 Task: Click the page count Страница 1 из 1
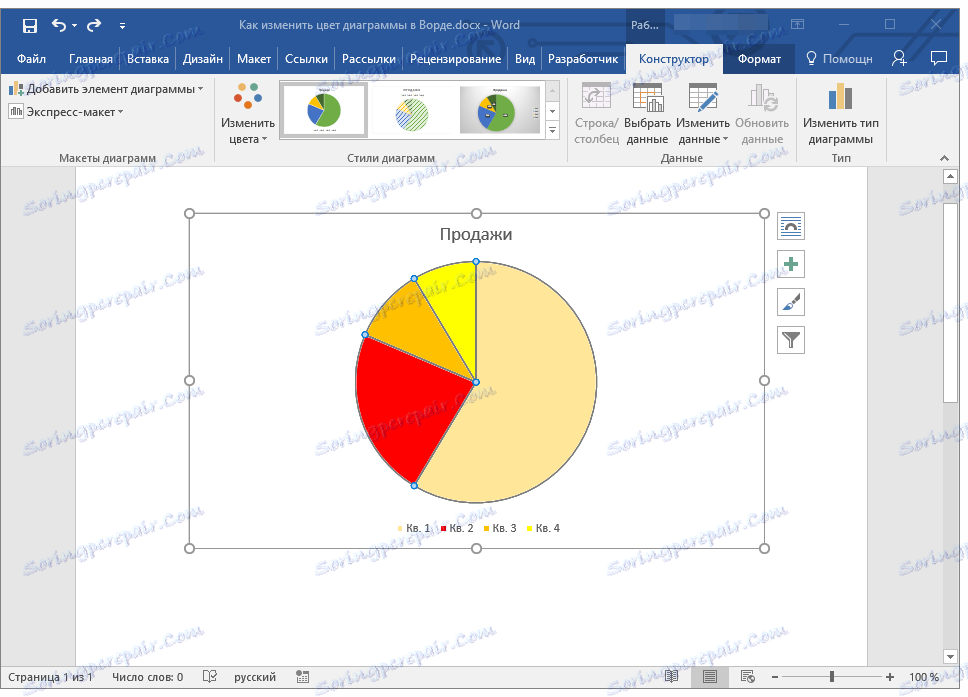51,677
